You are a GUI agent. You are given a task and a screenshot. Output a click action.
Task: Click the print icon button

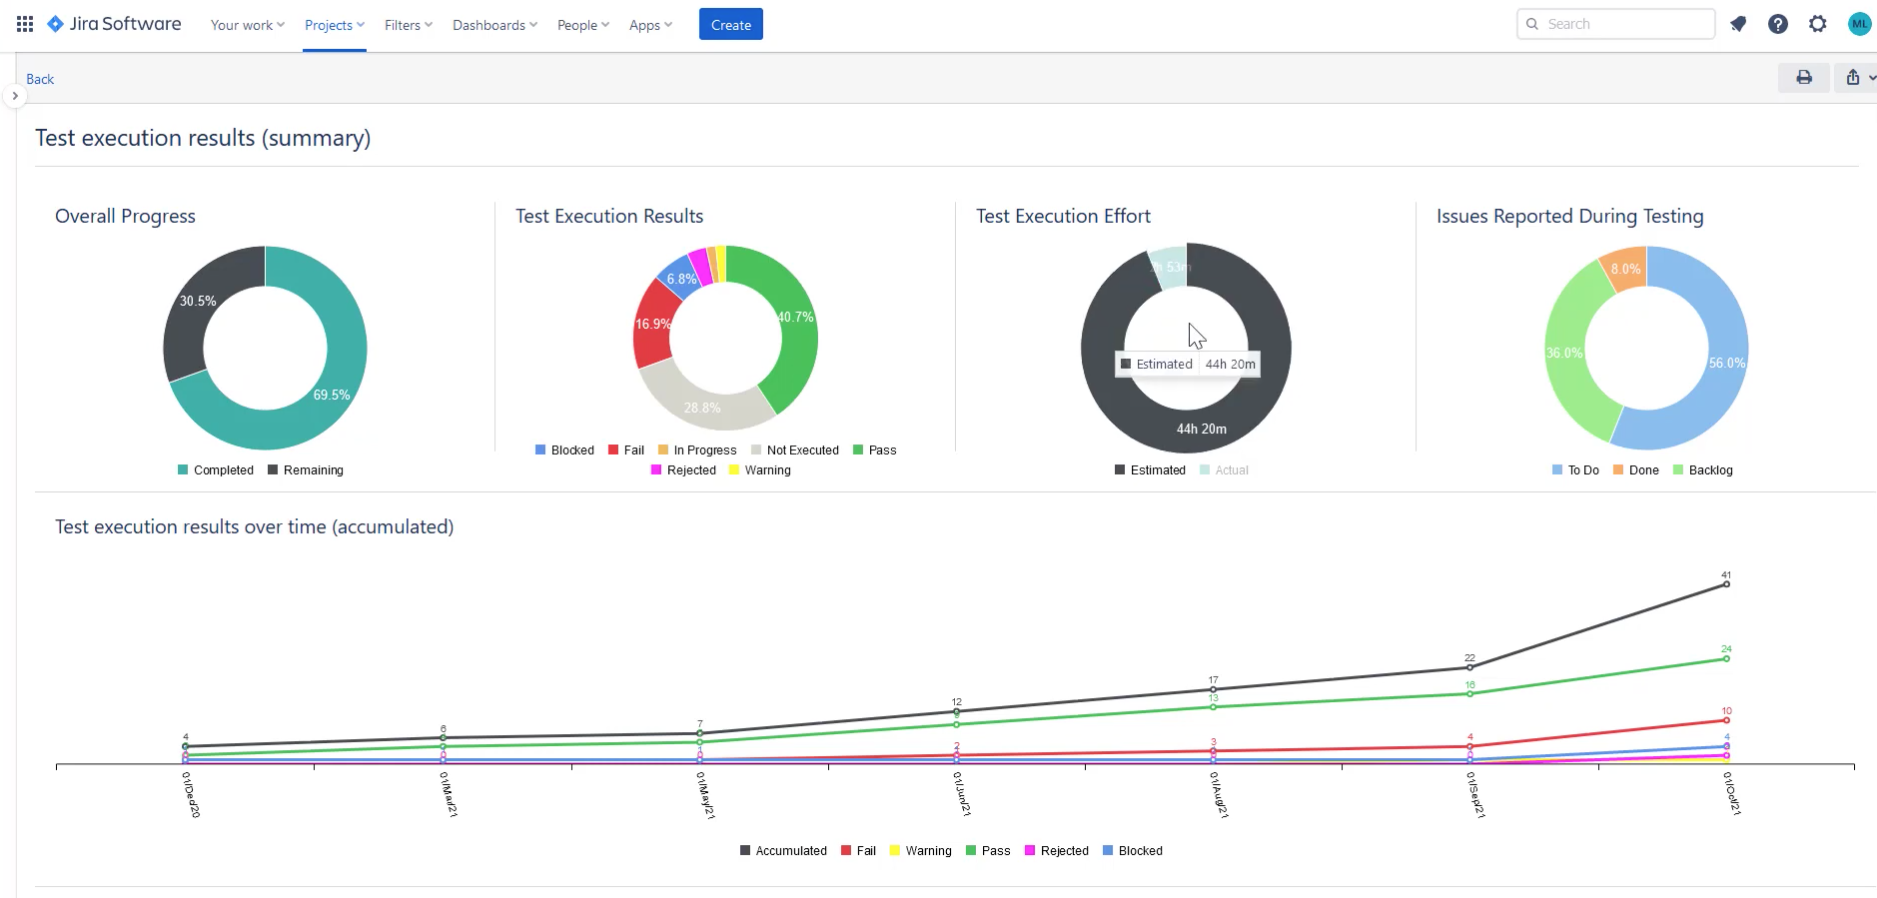pyautogui.click(x=1804, y=77)
